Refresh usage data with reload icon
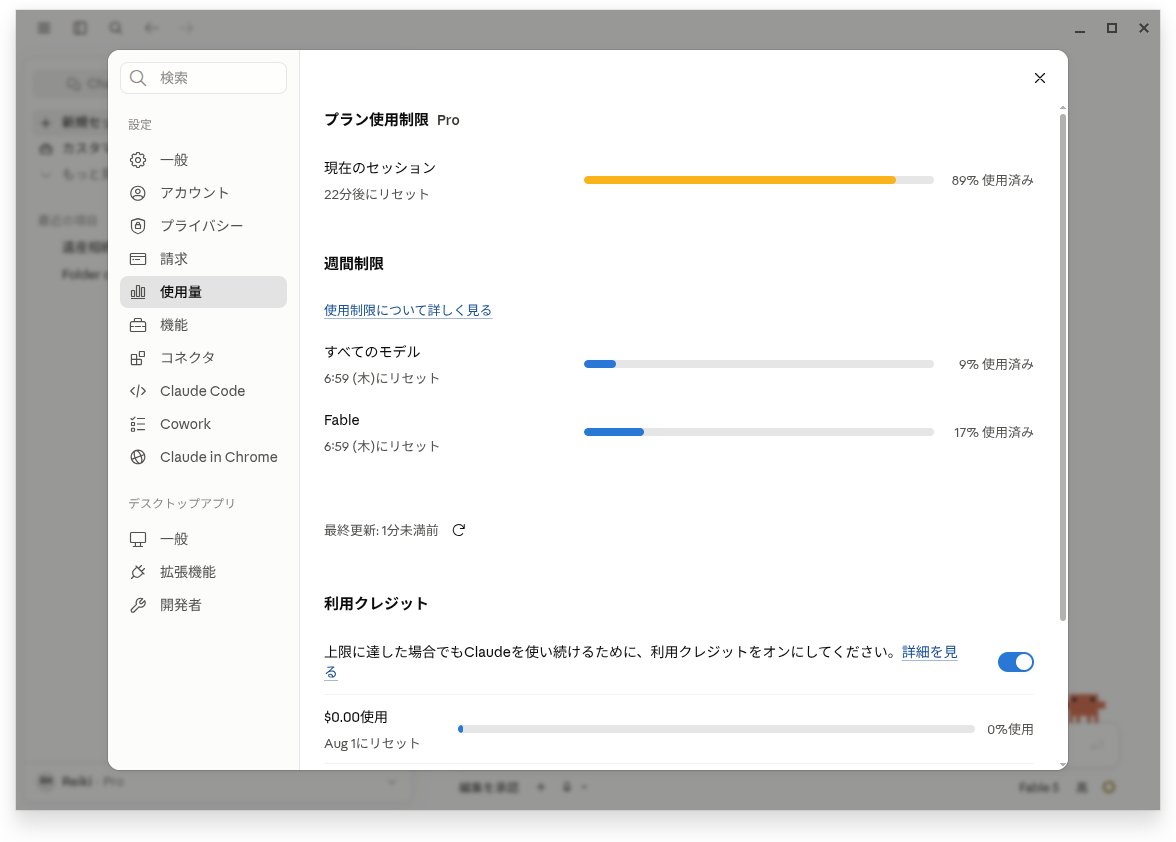Viewport: 1176px width, 842px height. 459,530
